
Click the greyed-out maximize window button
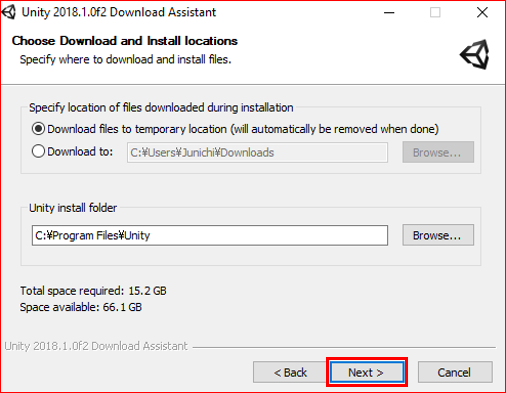click(435, 13)
